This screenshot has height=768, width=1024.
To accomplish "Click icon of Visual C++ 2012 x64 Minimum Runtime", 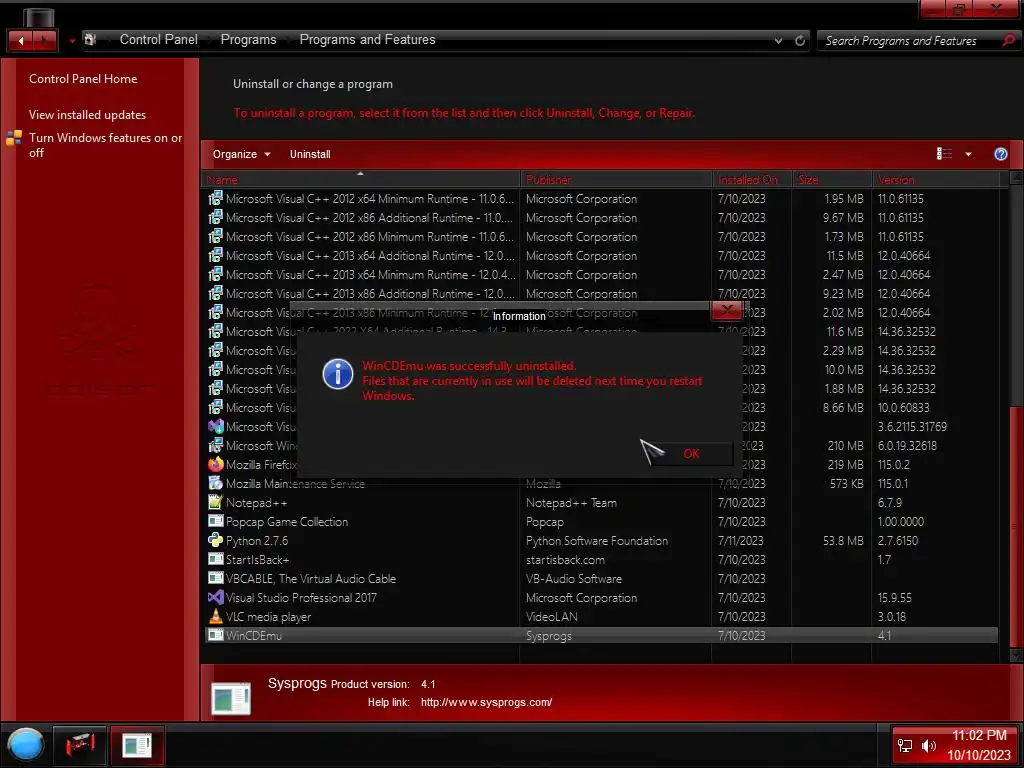I will click(216, 198).
